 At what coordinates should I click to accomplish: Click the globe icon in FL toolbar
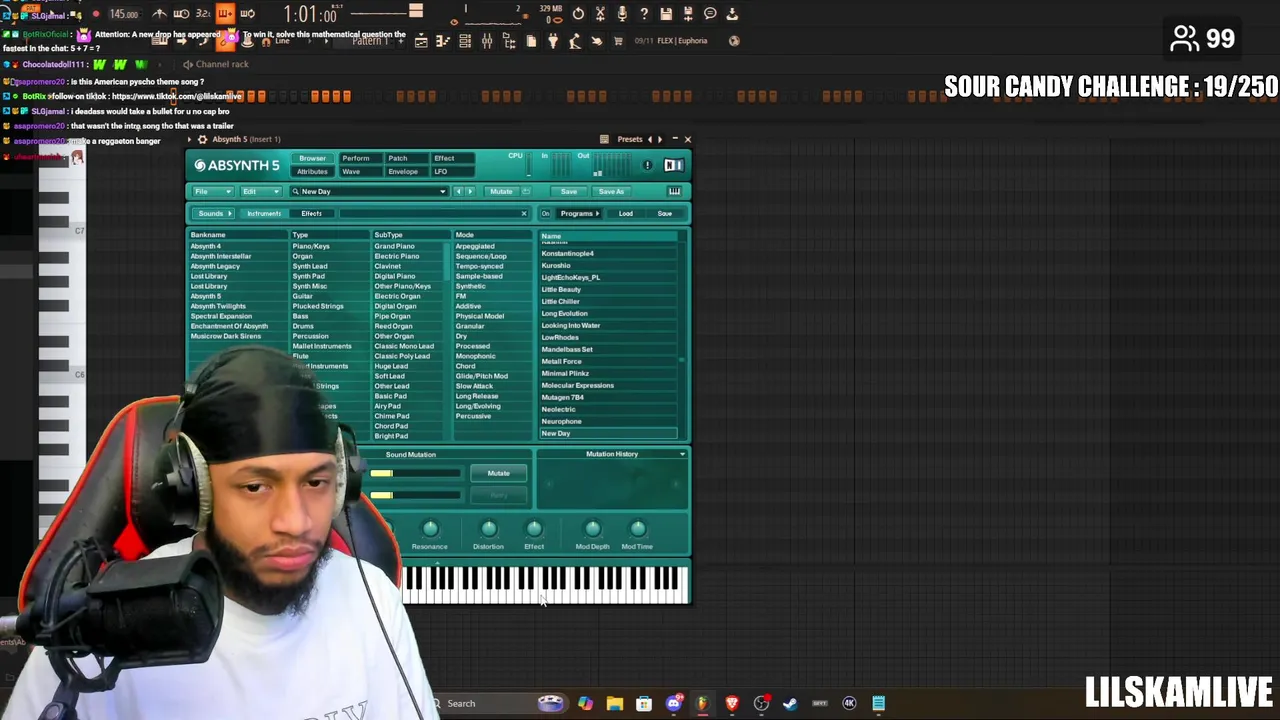pyautogui.click(x=734, y=41)
